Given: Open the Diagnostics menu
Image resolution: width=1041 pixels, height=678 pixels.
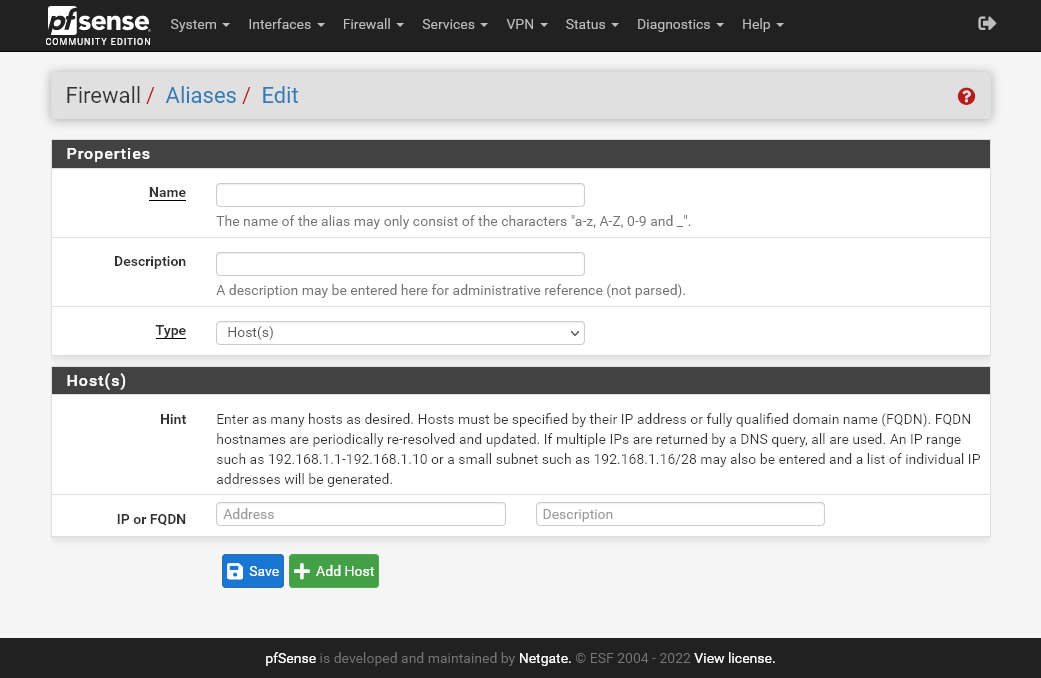Looking at the screenshot, I should (x=680, y=24).
